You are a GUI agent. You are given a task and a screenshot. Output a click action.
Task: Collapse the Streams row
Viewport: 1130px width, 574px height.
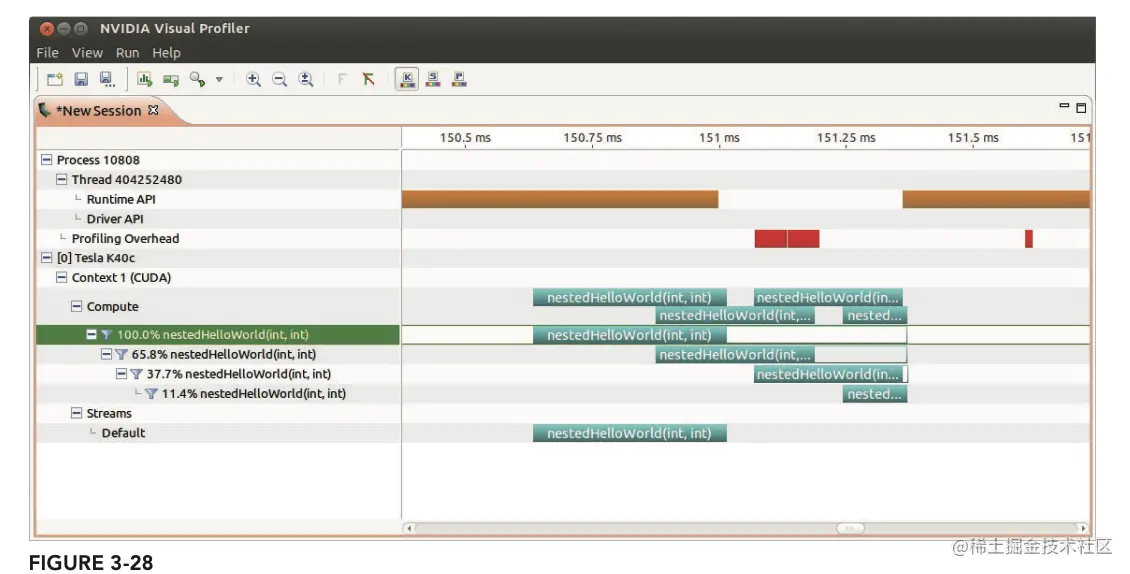point(76,413)
